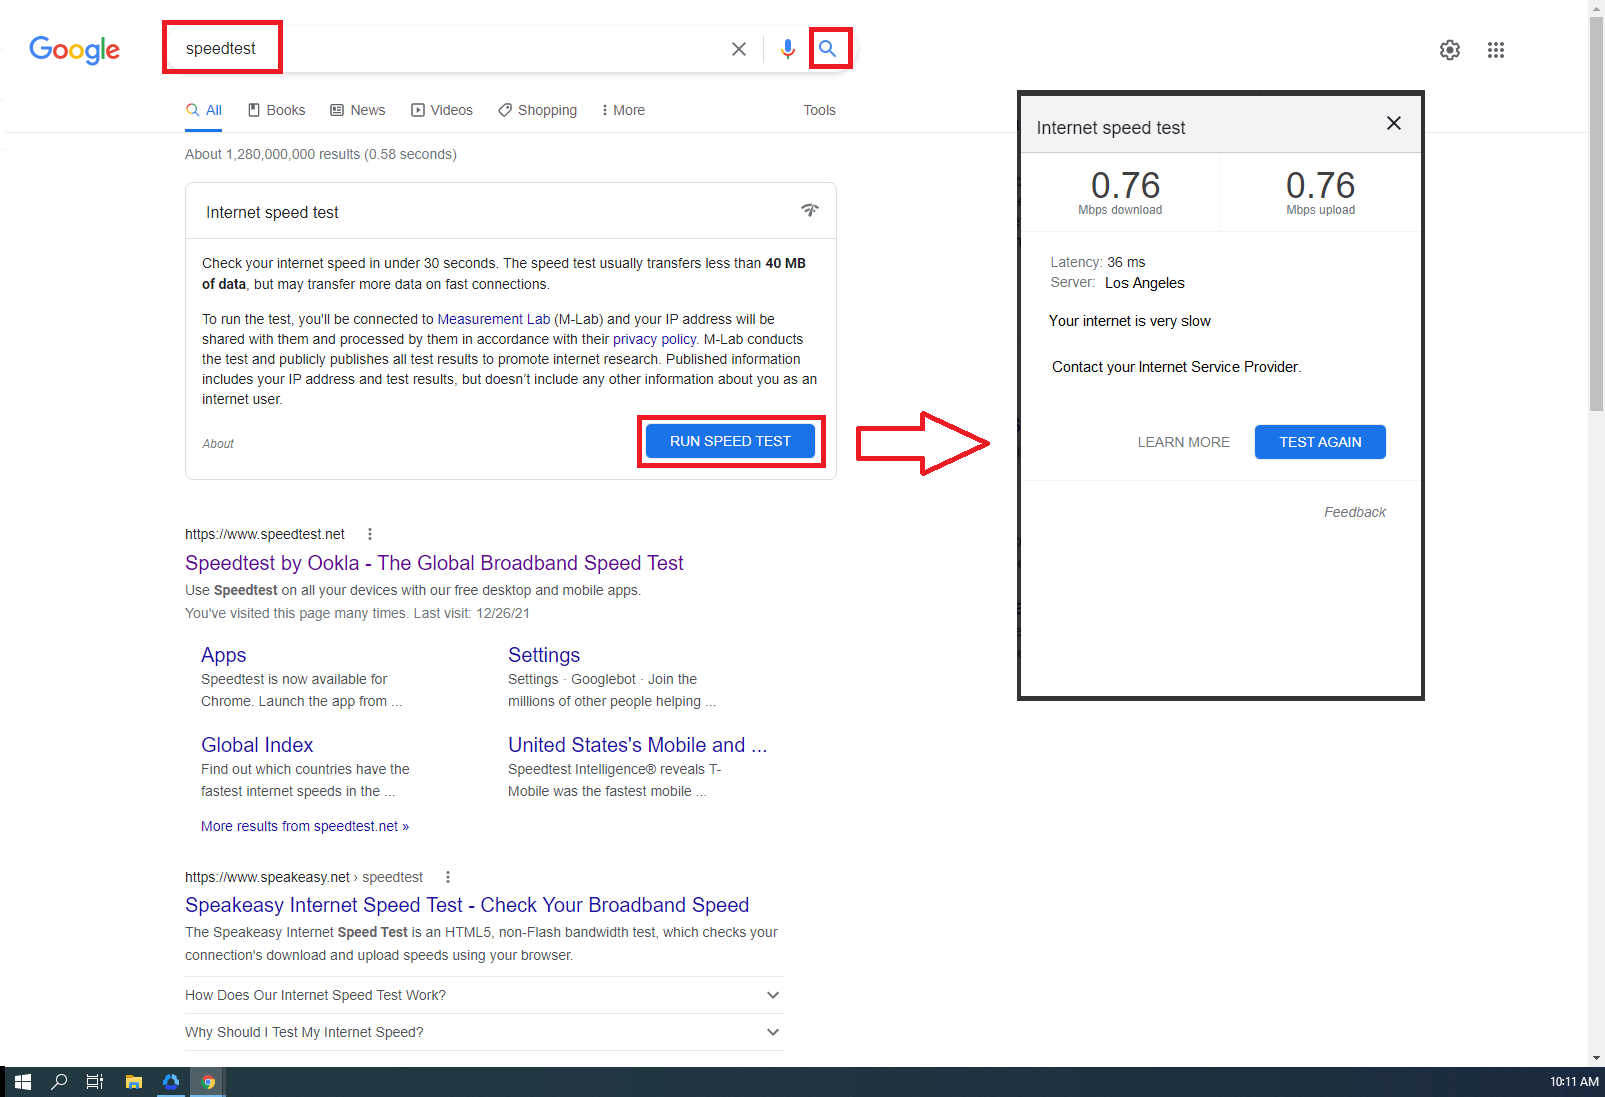Click the Internet speed test card heading
The image size is (1605, 1097).
273,212
